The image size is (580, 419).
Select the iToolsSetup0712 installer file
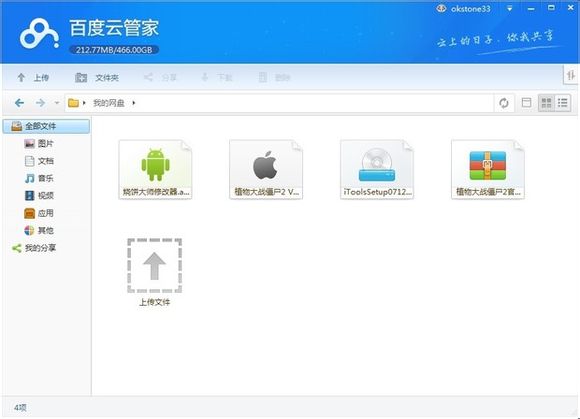pyautogui.click(x=377, y=169)
